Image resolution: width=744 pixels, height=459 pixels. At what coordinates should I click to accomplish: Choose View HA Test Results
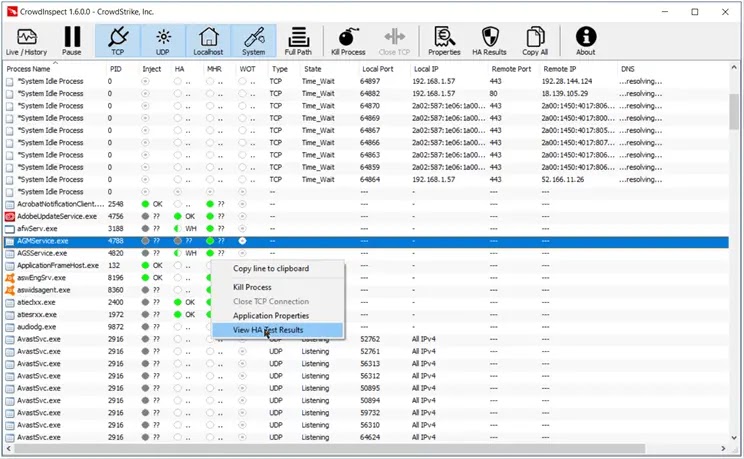coord(278,330)
